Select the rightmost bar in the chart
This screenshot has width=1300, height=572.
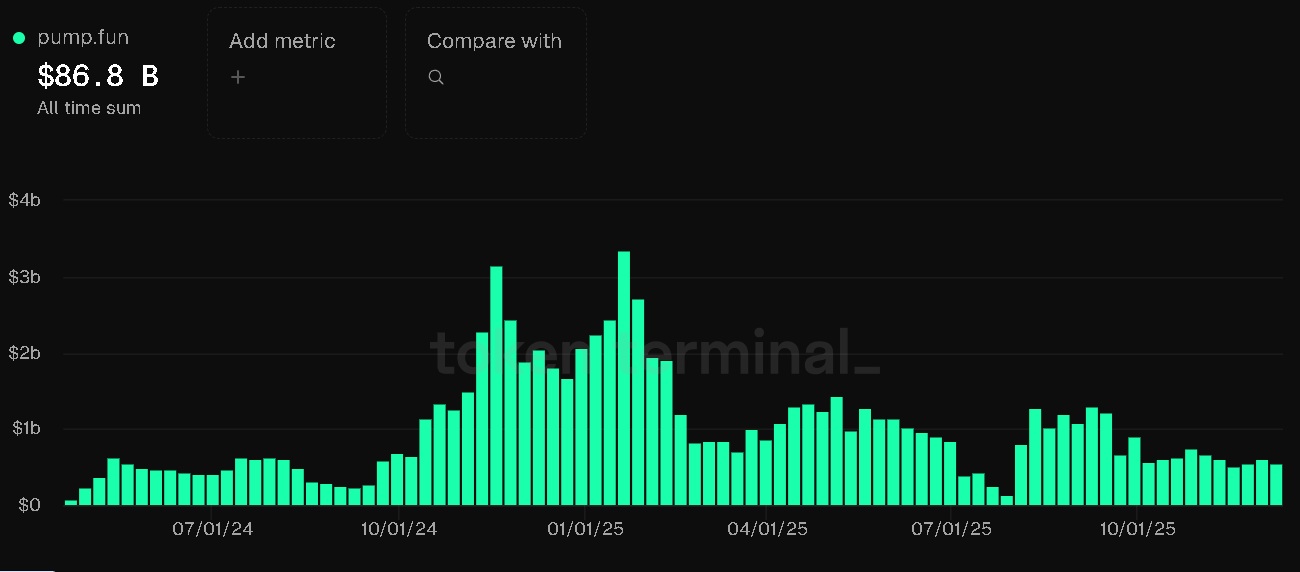1276,485
